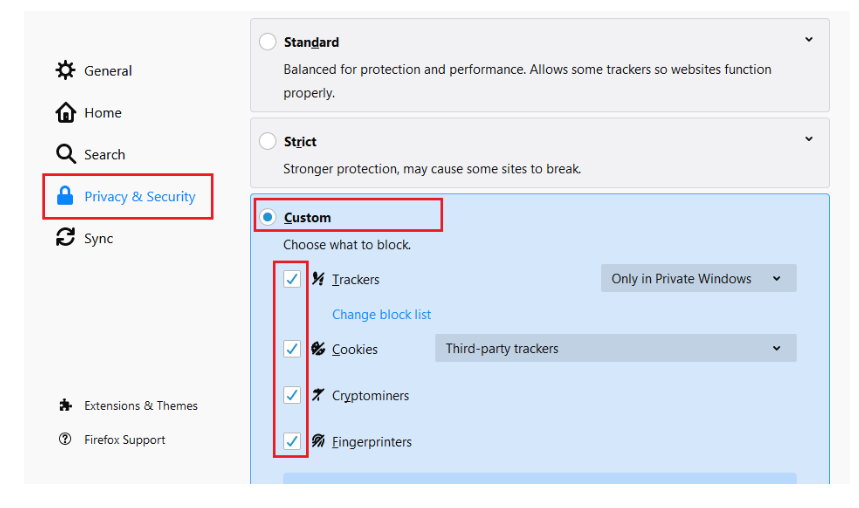Open the Only in Private Windows dropdown

tap(698, 278)
